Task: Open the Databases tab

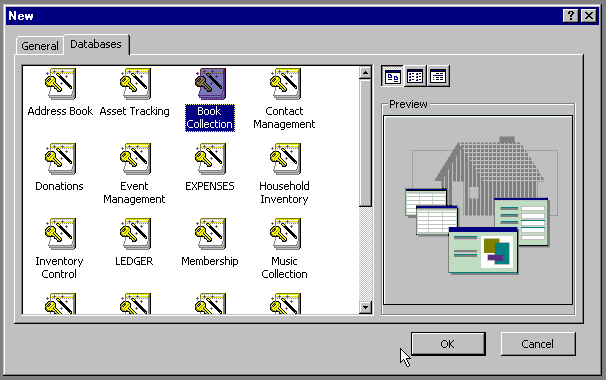Action: tap(96, 44)
